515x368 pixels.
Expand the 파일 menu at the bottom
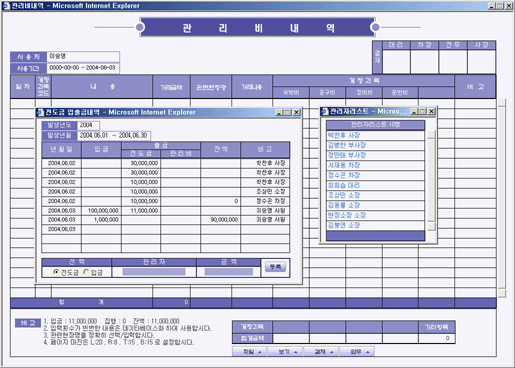tap(249, 352)
